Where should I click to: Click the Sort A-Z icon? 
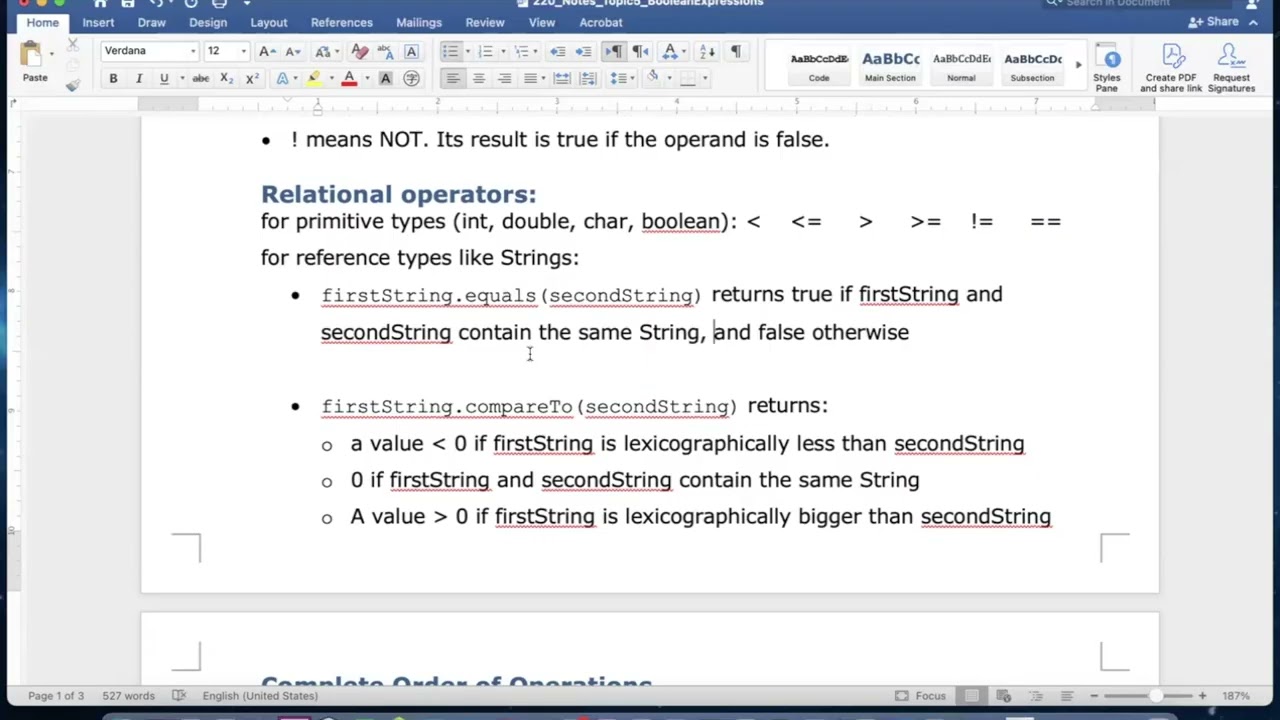(x=707, y=51)
